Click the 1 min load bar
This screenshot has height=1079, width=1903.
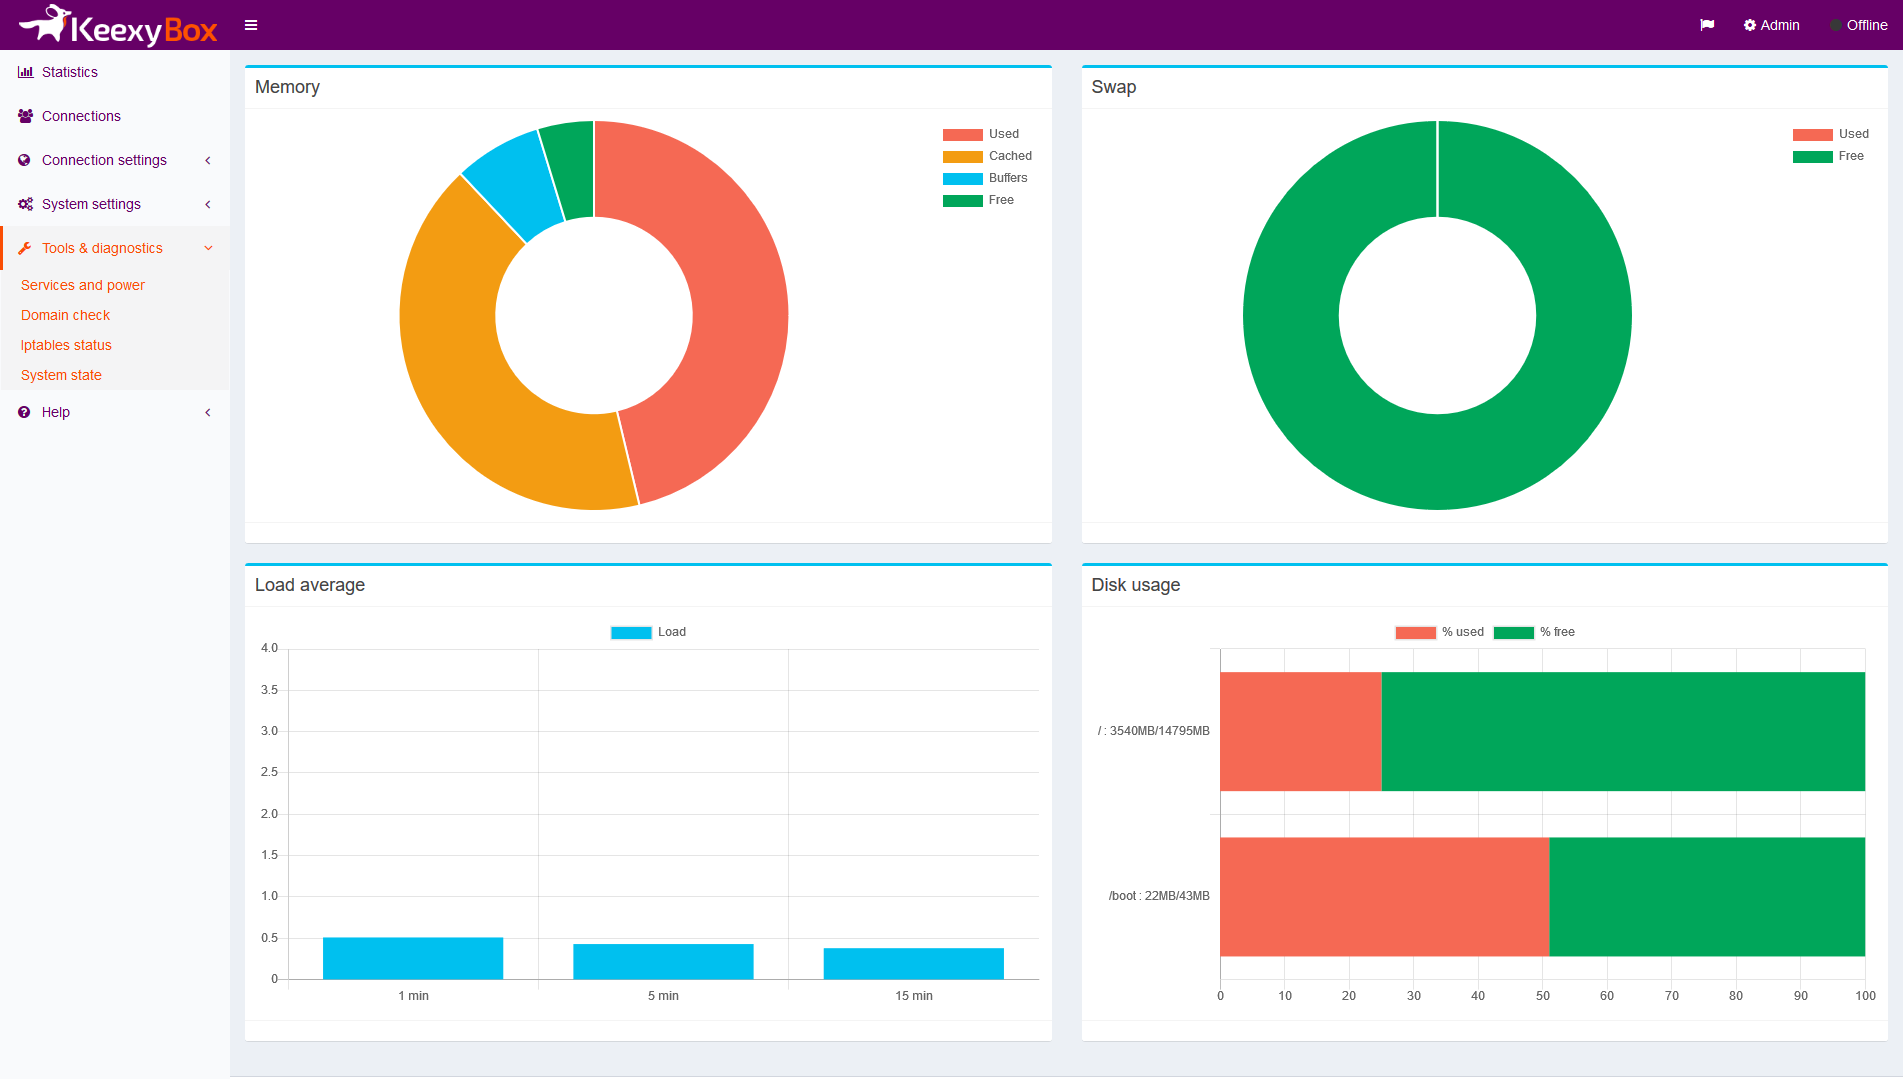point(413,958)
